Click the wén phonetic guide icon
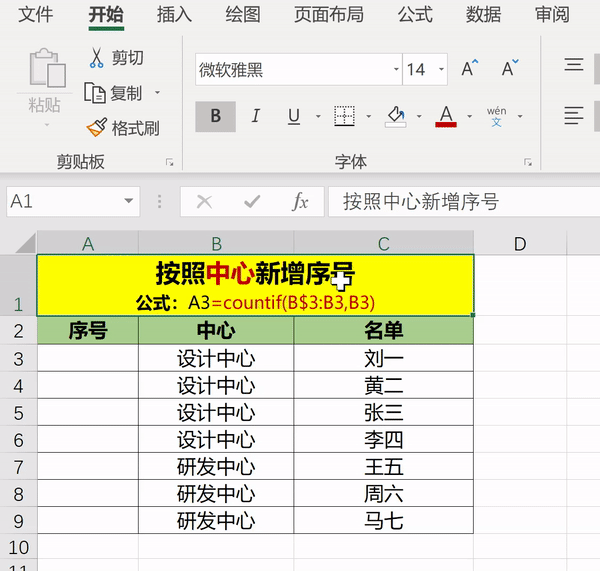This screenshot has width=600, height=571. [496, 116]
